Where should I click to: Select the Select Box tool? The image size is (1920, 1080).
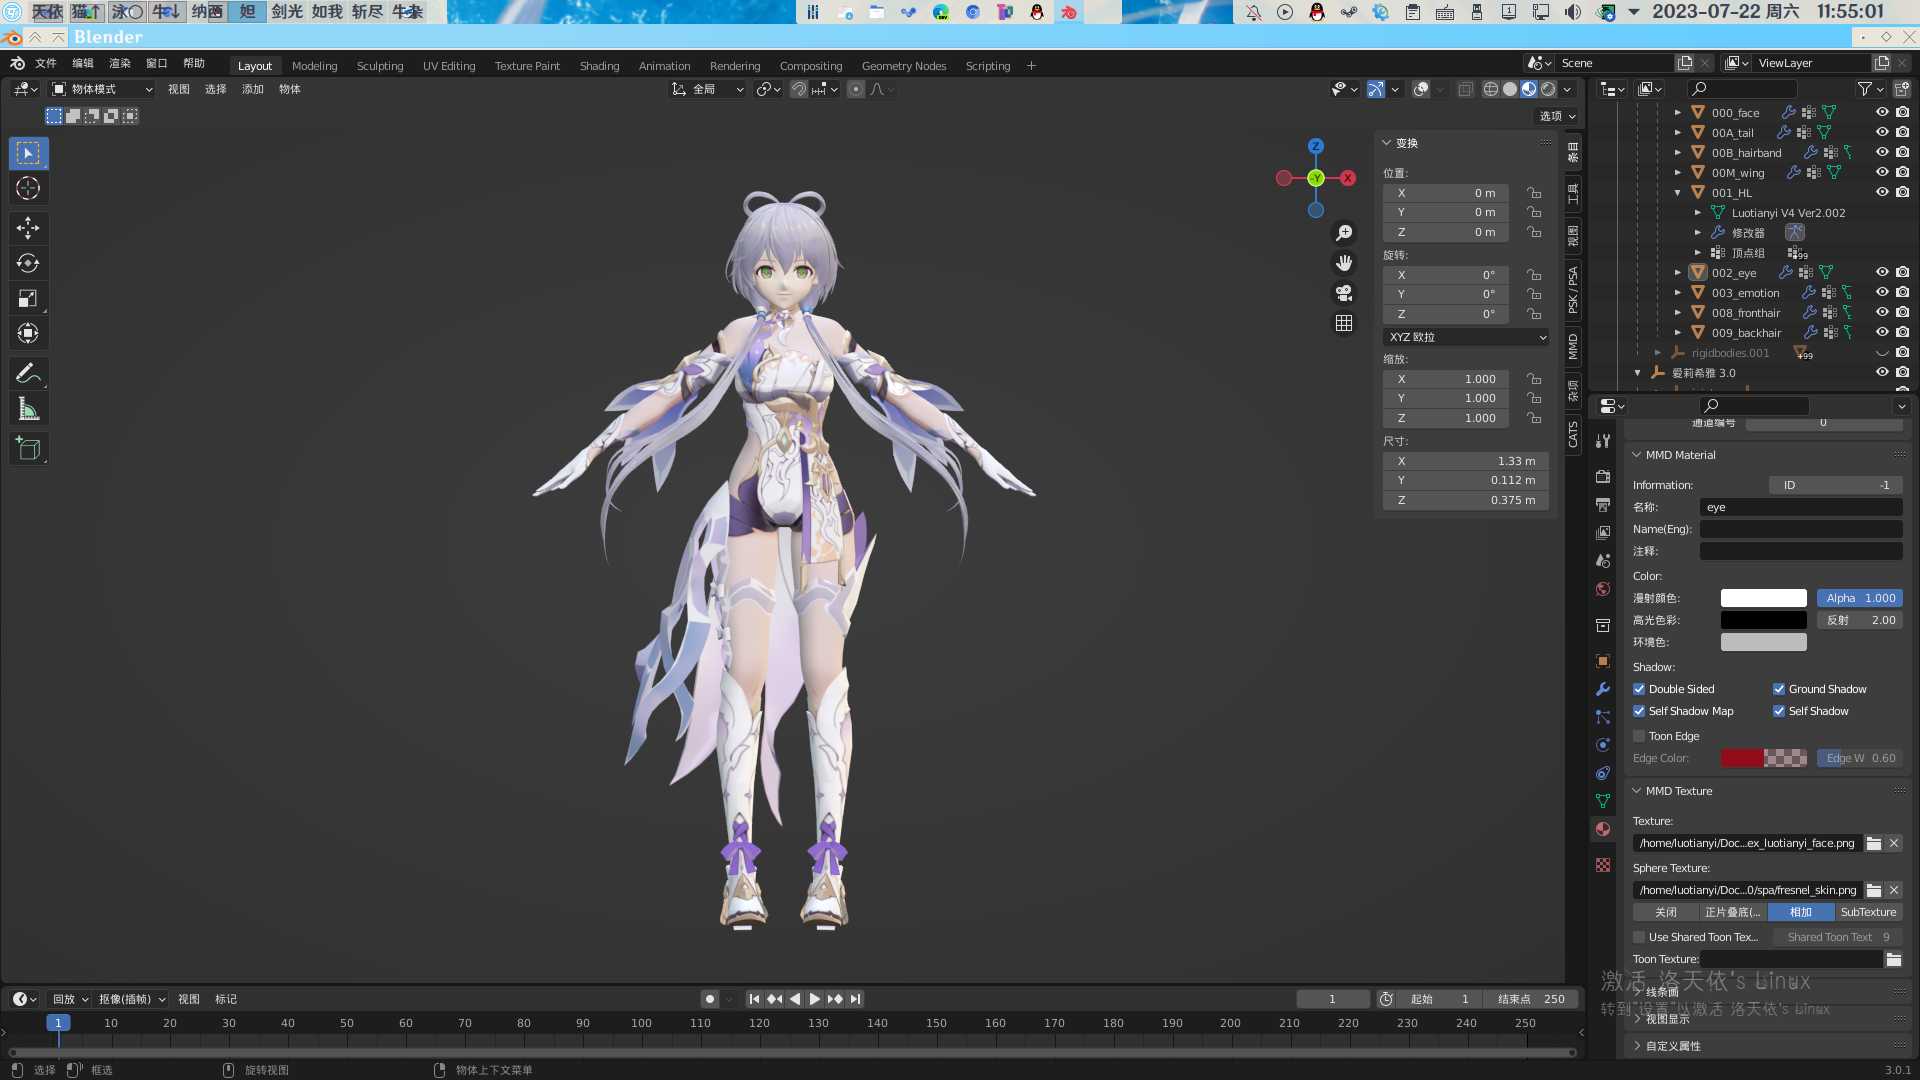click(28, 153)
